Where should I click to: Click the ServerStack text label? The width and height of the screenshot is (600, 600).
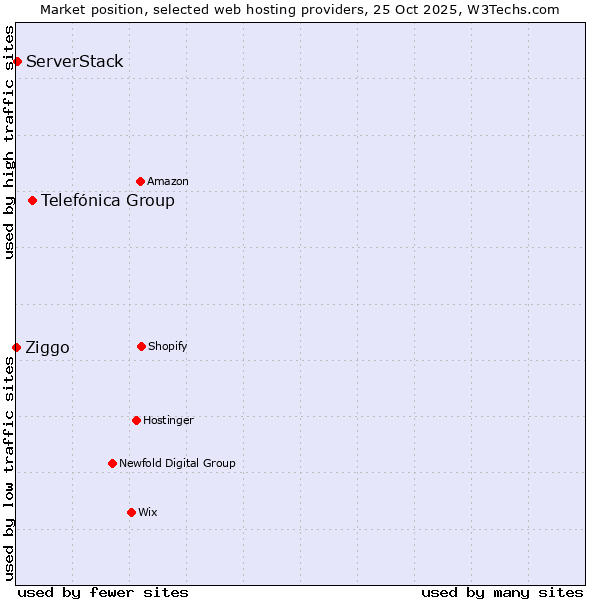point(75,62)
